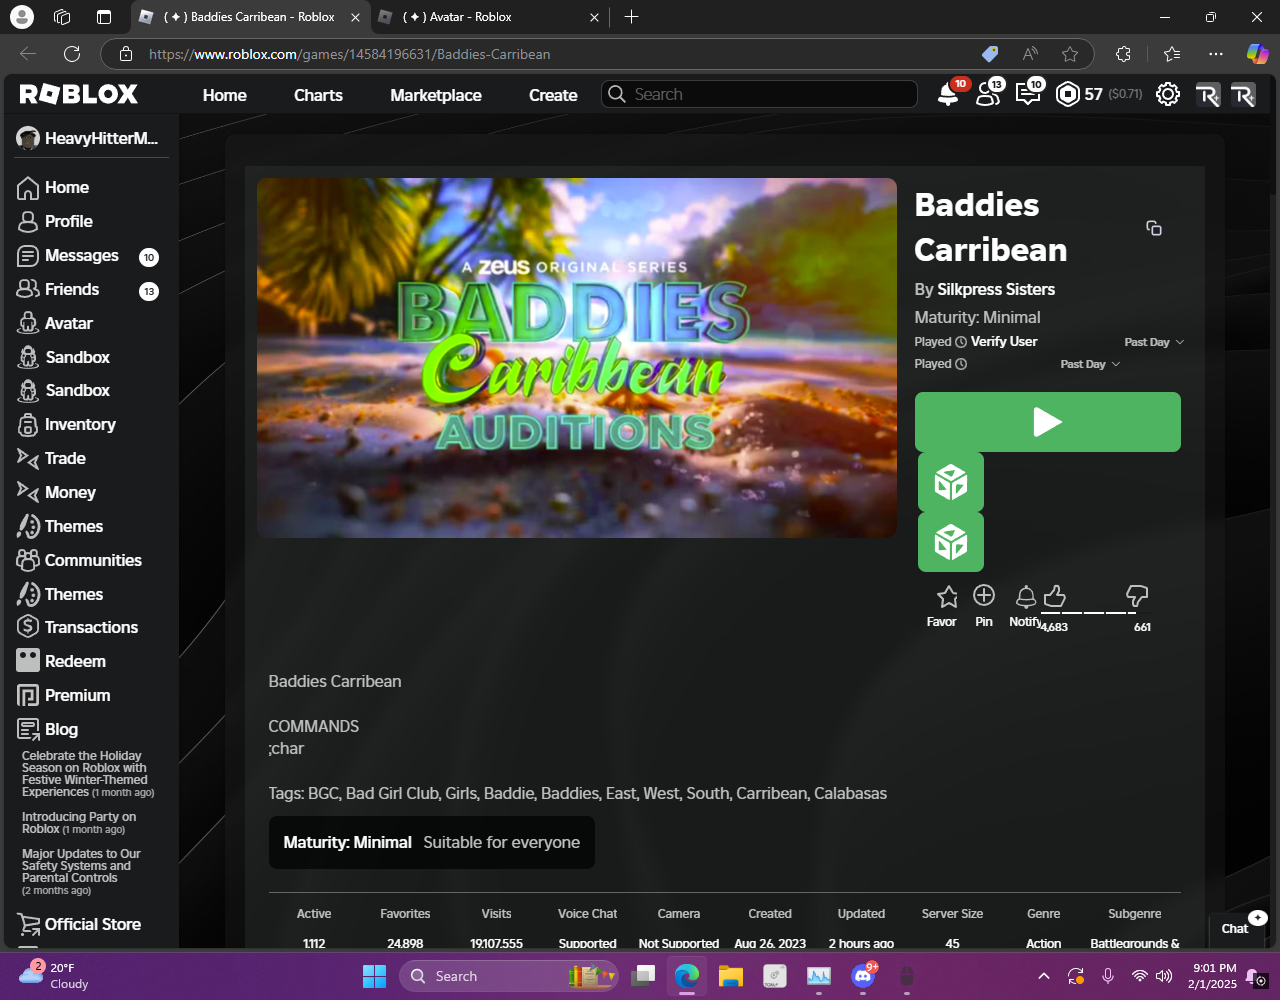Image resolution: width=1280 pixels, height=1000 pixels.
Task: Open Celebrate the Holiday Season blog post
Action: pos(88,774)
